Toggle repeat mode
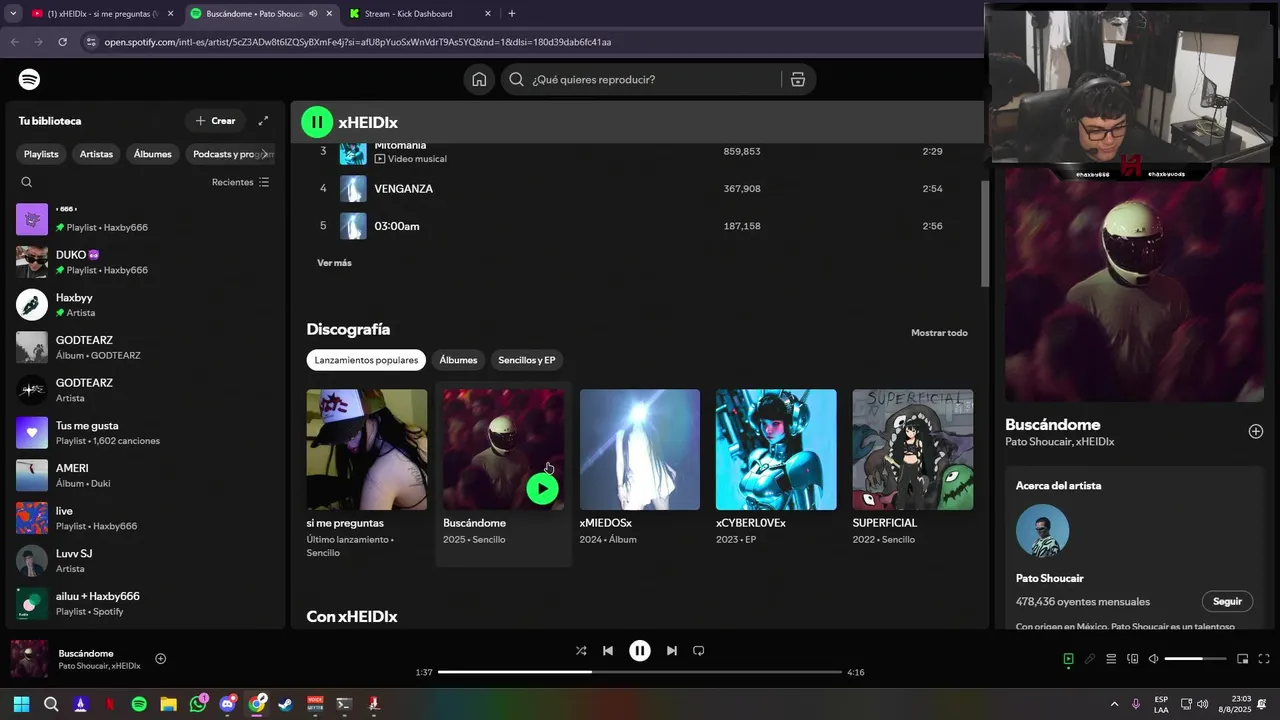1280x720 pixels. point(699,650)
